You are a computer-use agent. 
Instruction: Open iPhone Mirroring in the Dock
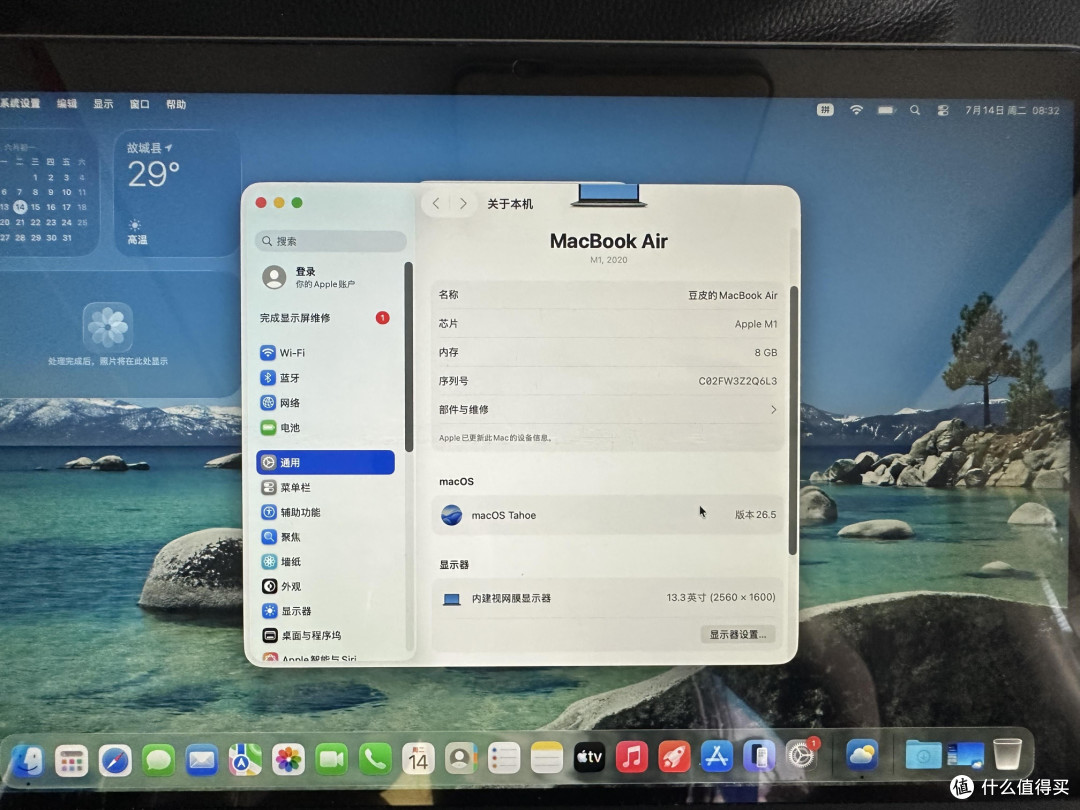(759, 756)
